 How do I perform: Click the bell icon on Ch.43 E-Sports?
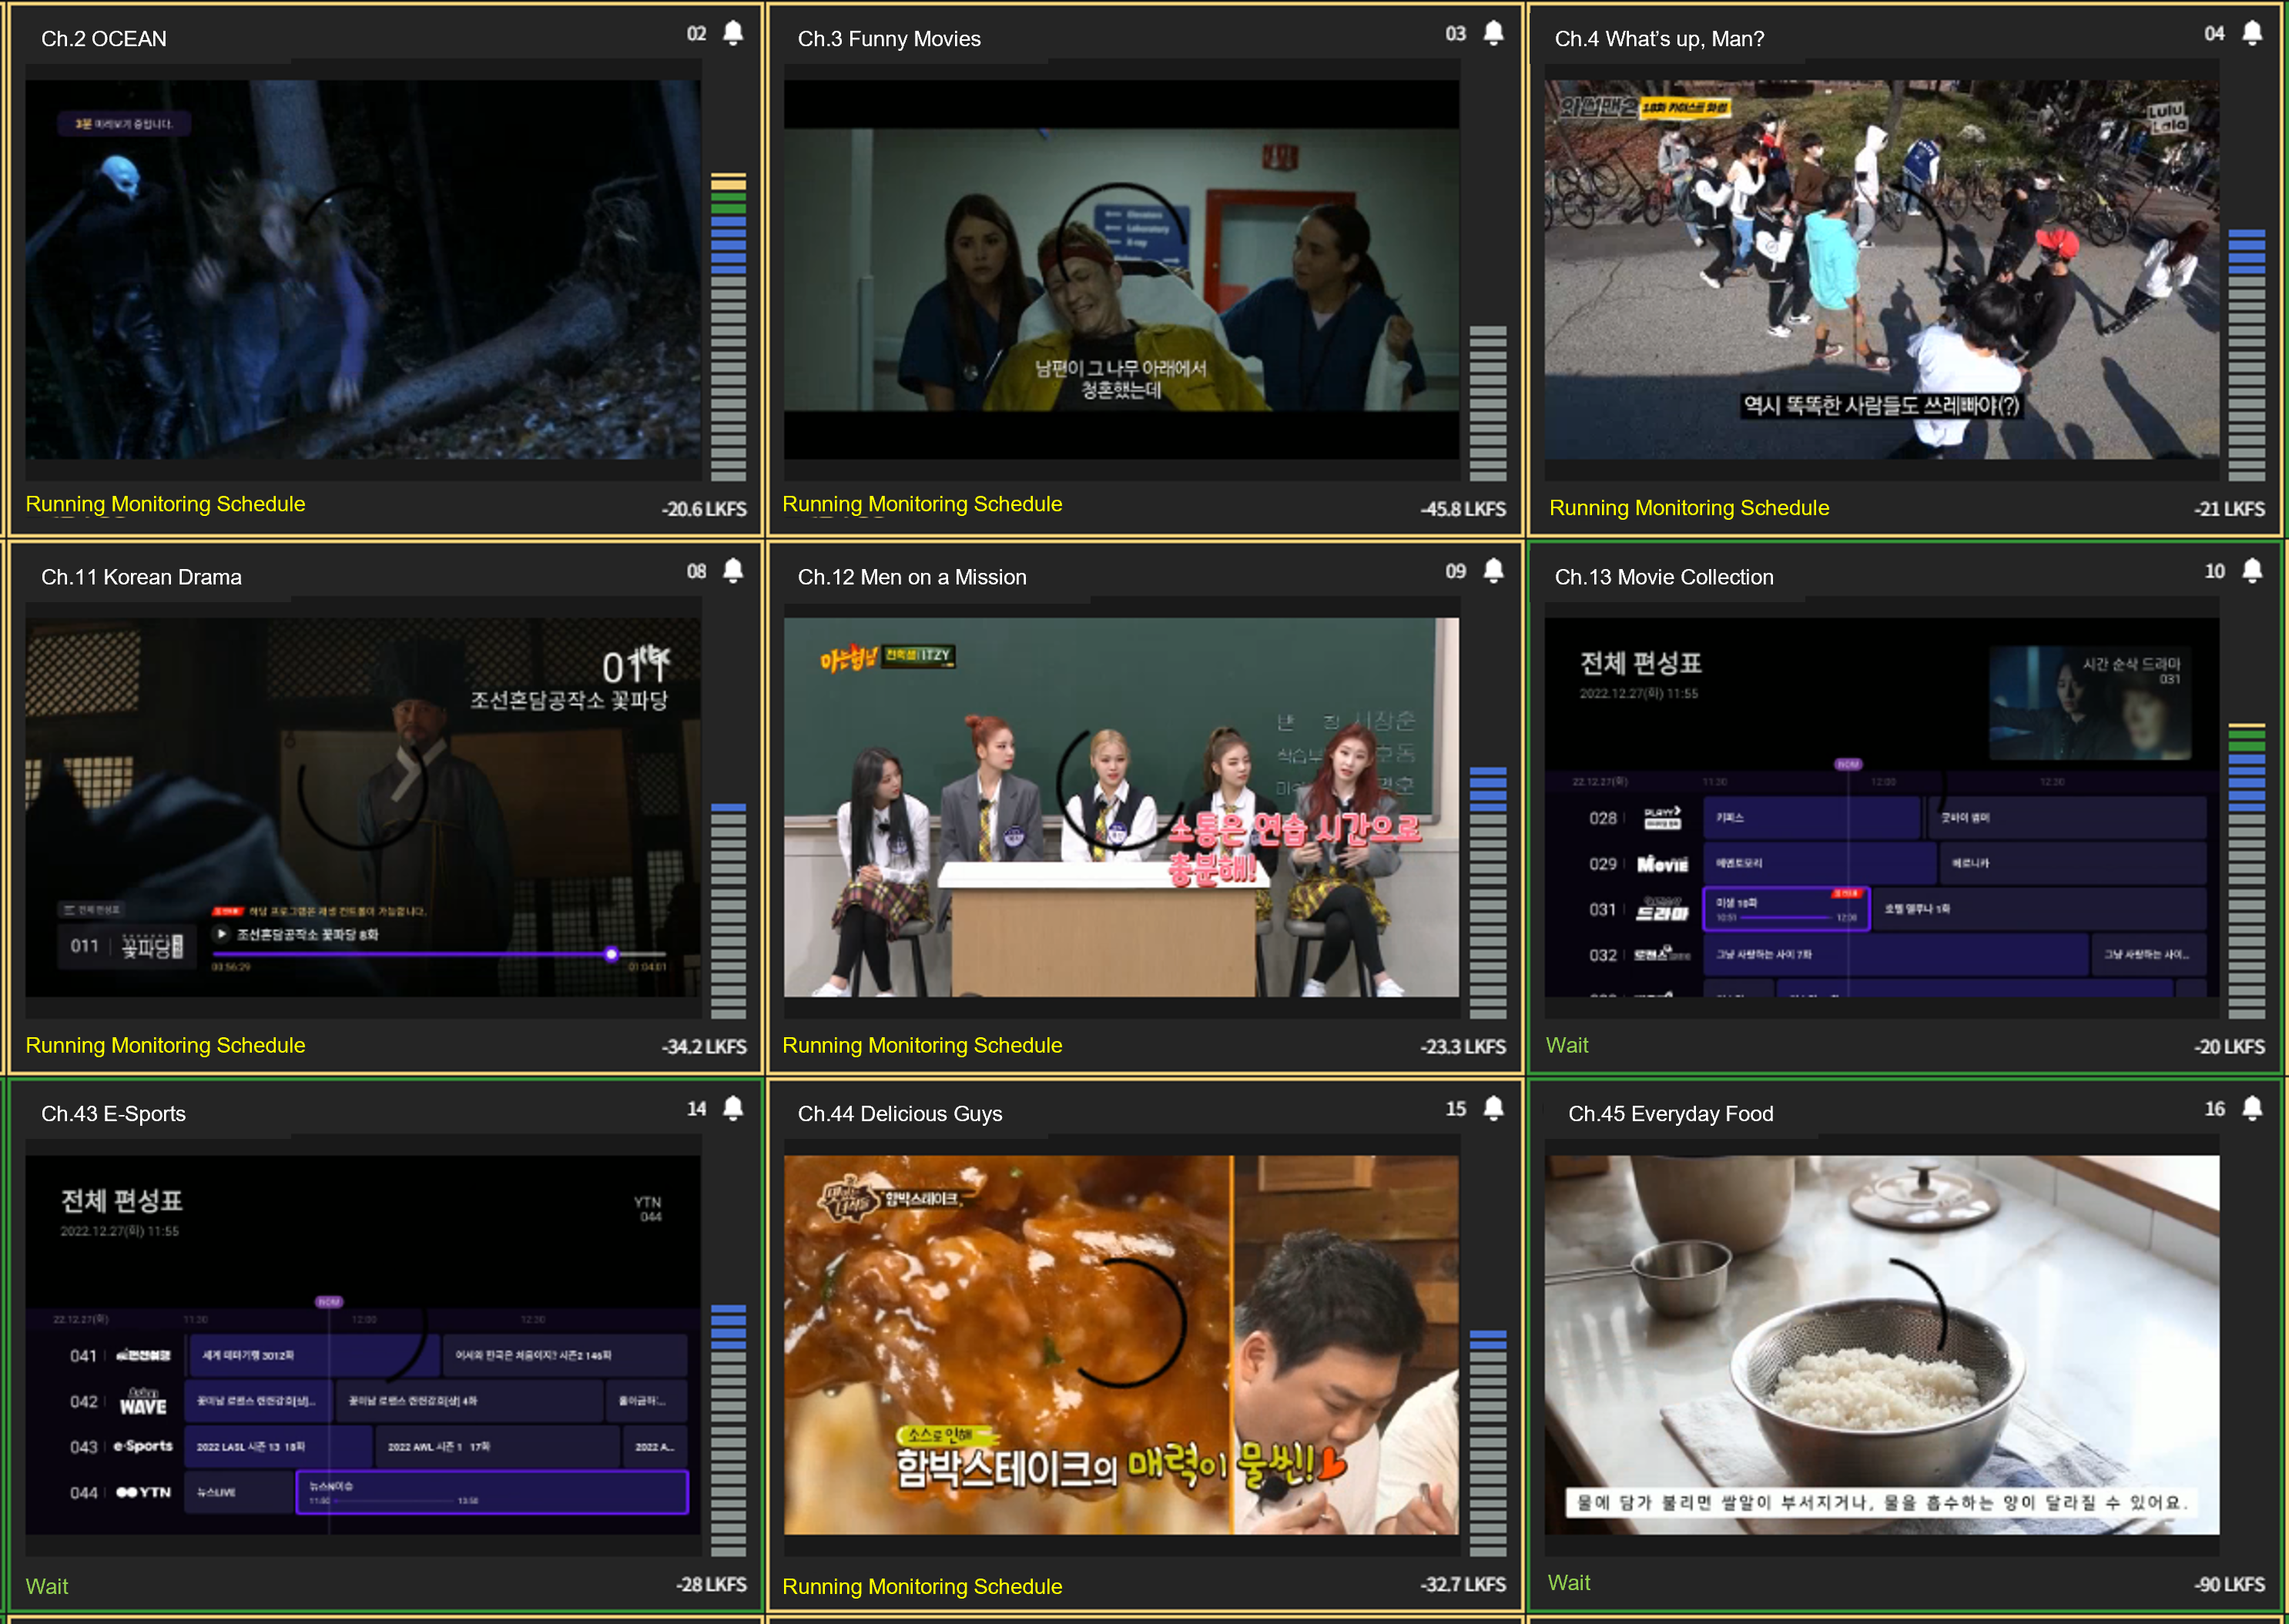733,1108
